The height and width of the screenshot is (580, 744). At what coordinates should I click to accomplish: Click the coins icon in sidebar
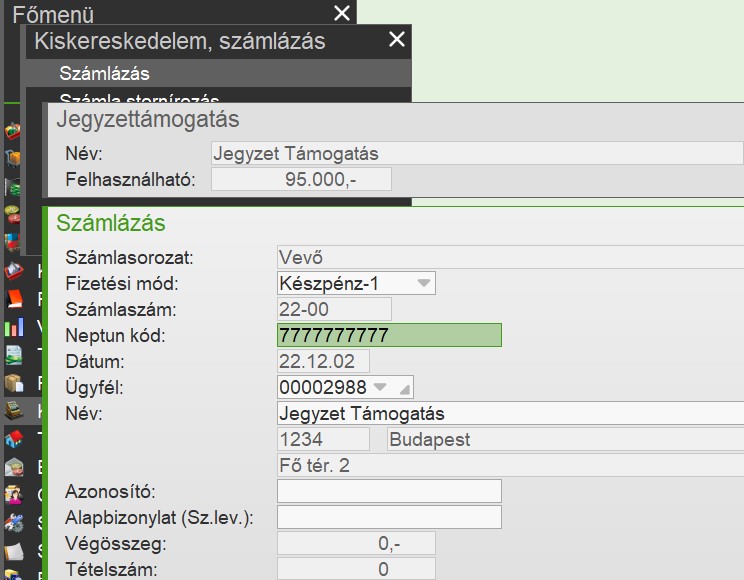pos(13,214)
